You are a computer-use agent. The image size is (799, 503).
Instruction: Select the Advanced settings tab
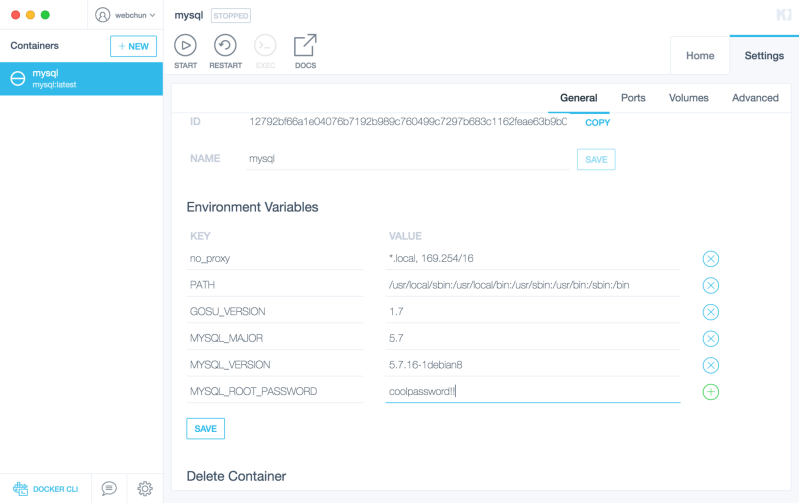point(755,98)
